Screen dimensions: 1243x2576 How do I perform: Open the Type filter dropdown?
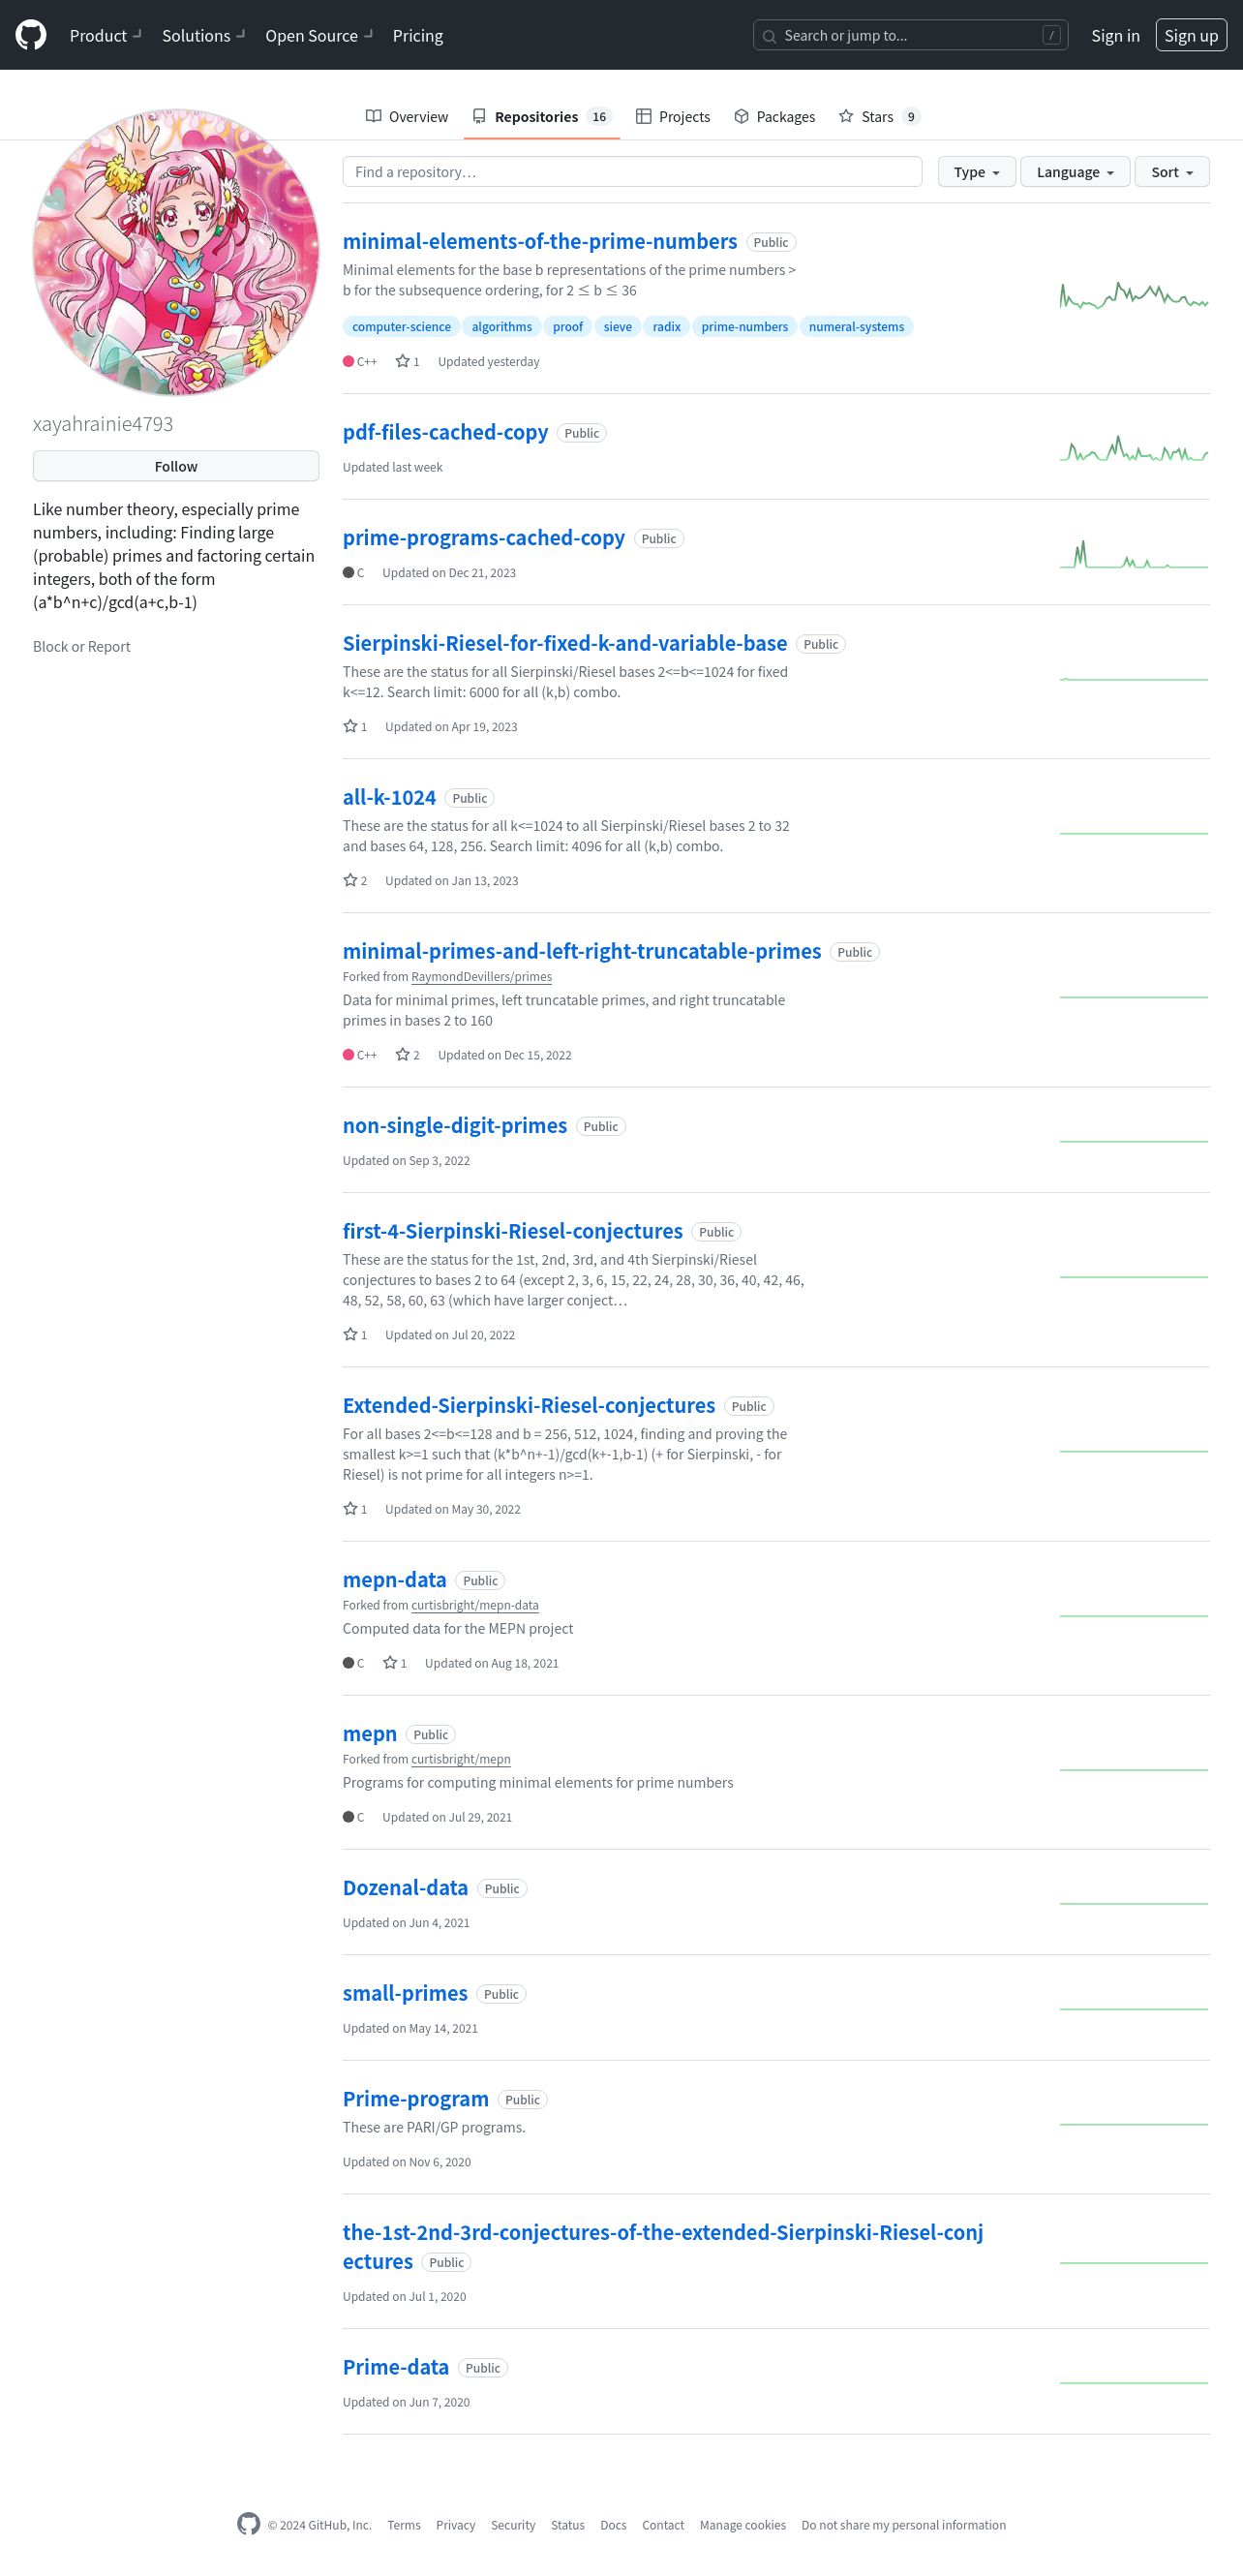[x=976, y=172]
